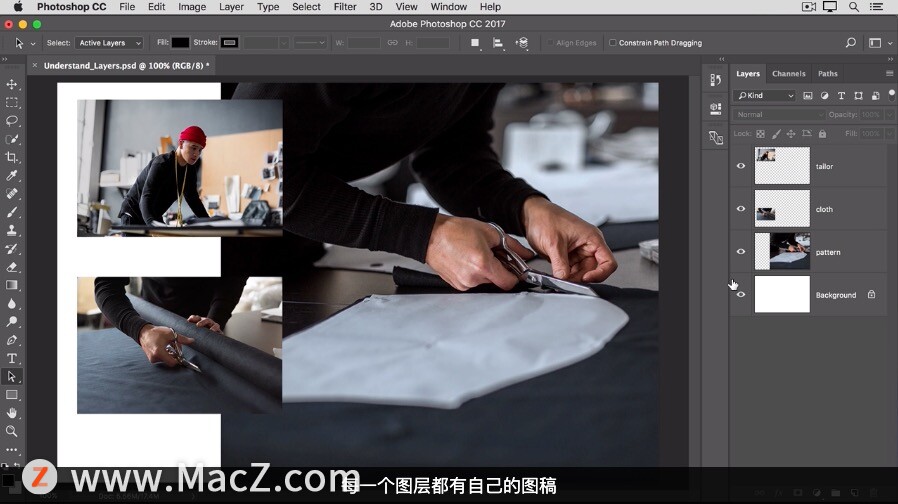Screen dimensions: 898x504
Task: Open the Properties panel icon
Action: point(715,108)
